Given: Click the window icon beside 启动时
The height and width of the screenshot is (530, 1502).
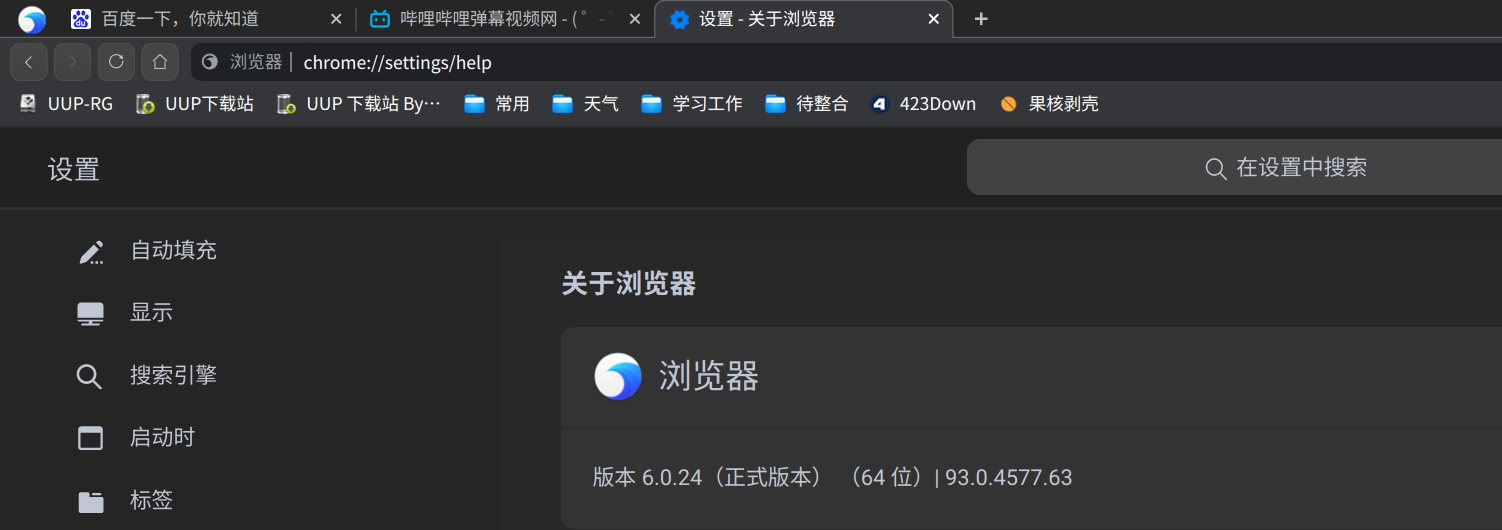Looking at the screenshot, I should click(x=91, y=438).
